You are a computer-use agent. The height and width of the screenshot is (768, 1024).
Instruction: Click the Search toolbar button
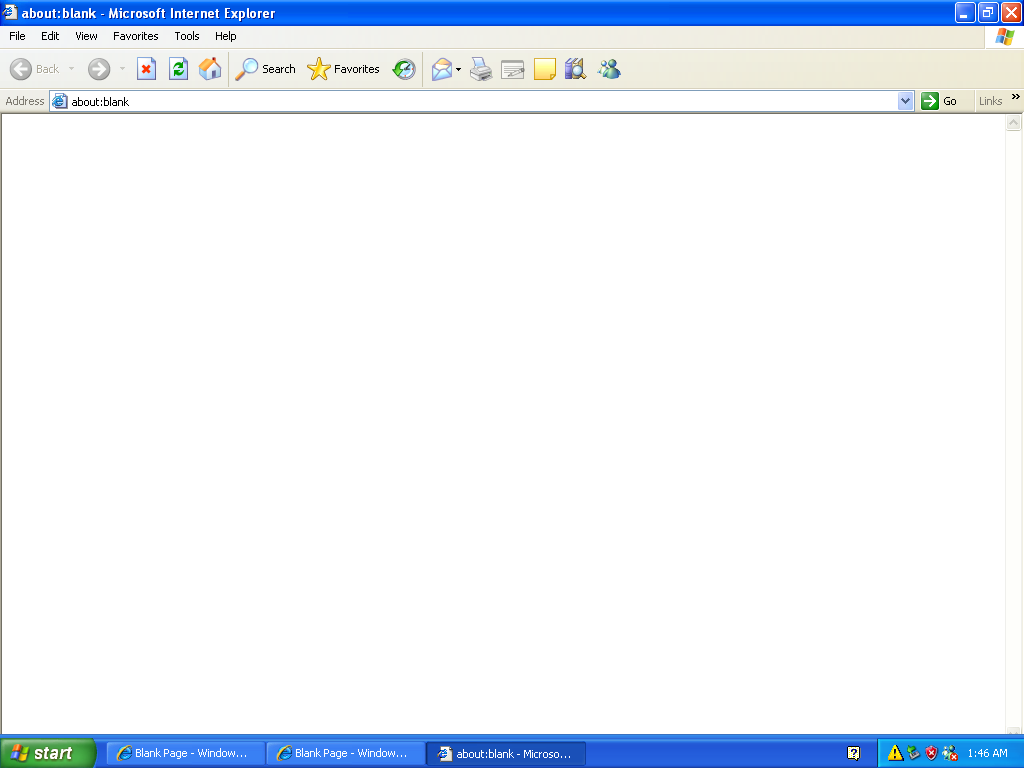[266, 69]
